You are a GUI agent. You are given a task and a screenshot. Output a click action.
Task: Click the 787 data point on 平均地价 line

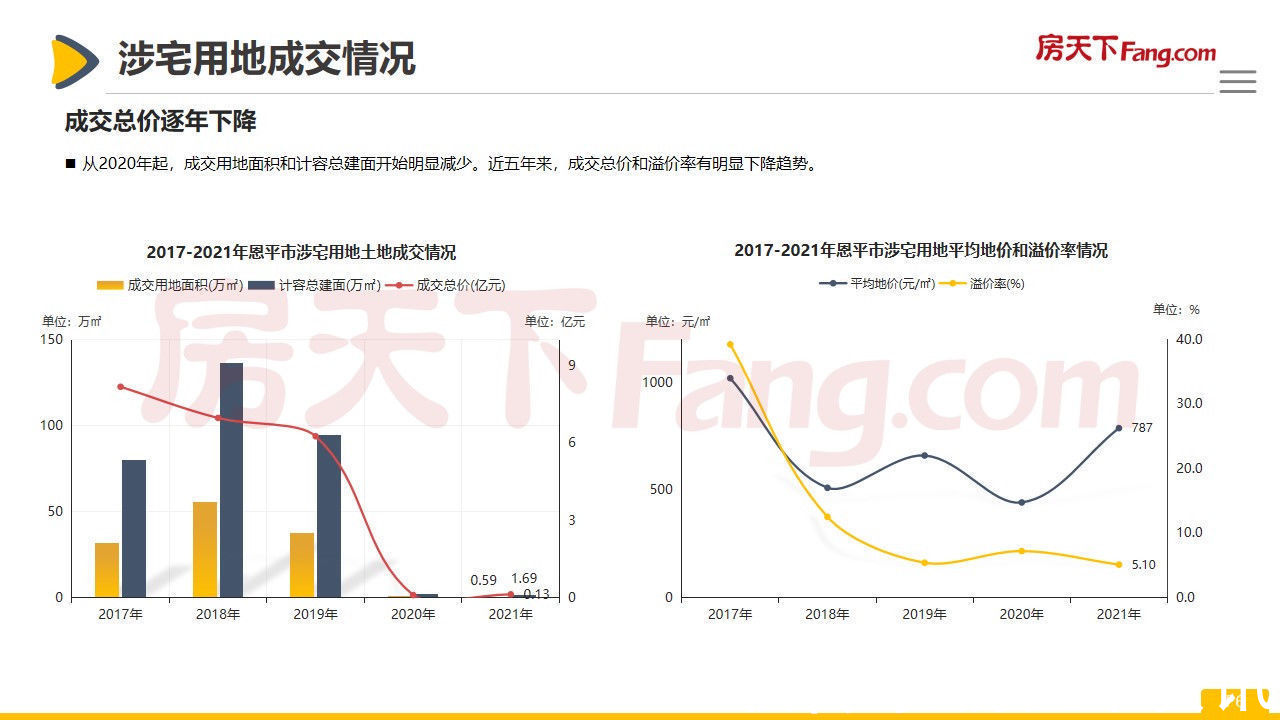[x=1118, y=428]
